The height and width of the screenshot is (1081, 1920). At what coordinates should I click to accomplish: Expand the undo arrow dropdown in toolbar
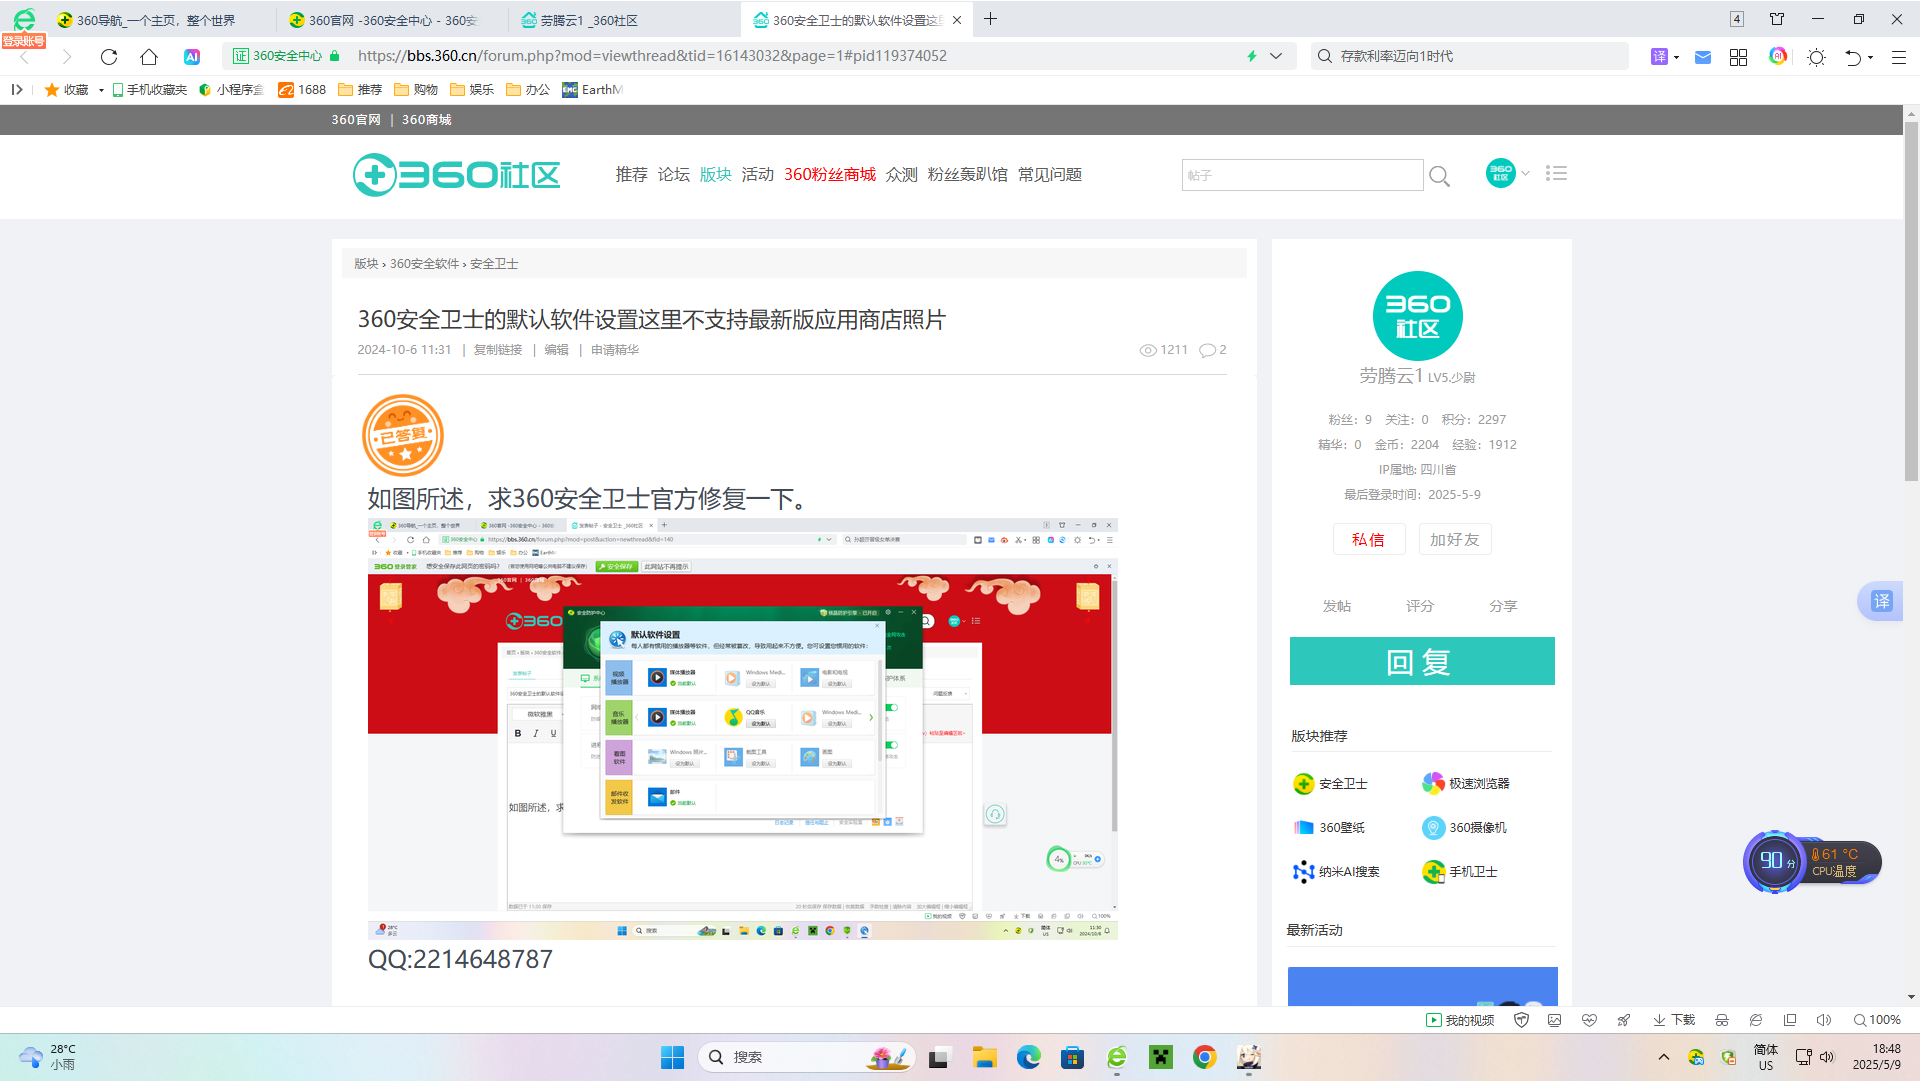1870,57
